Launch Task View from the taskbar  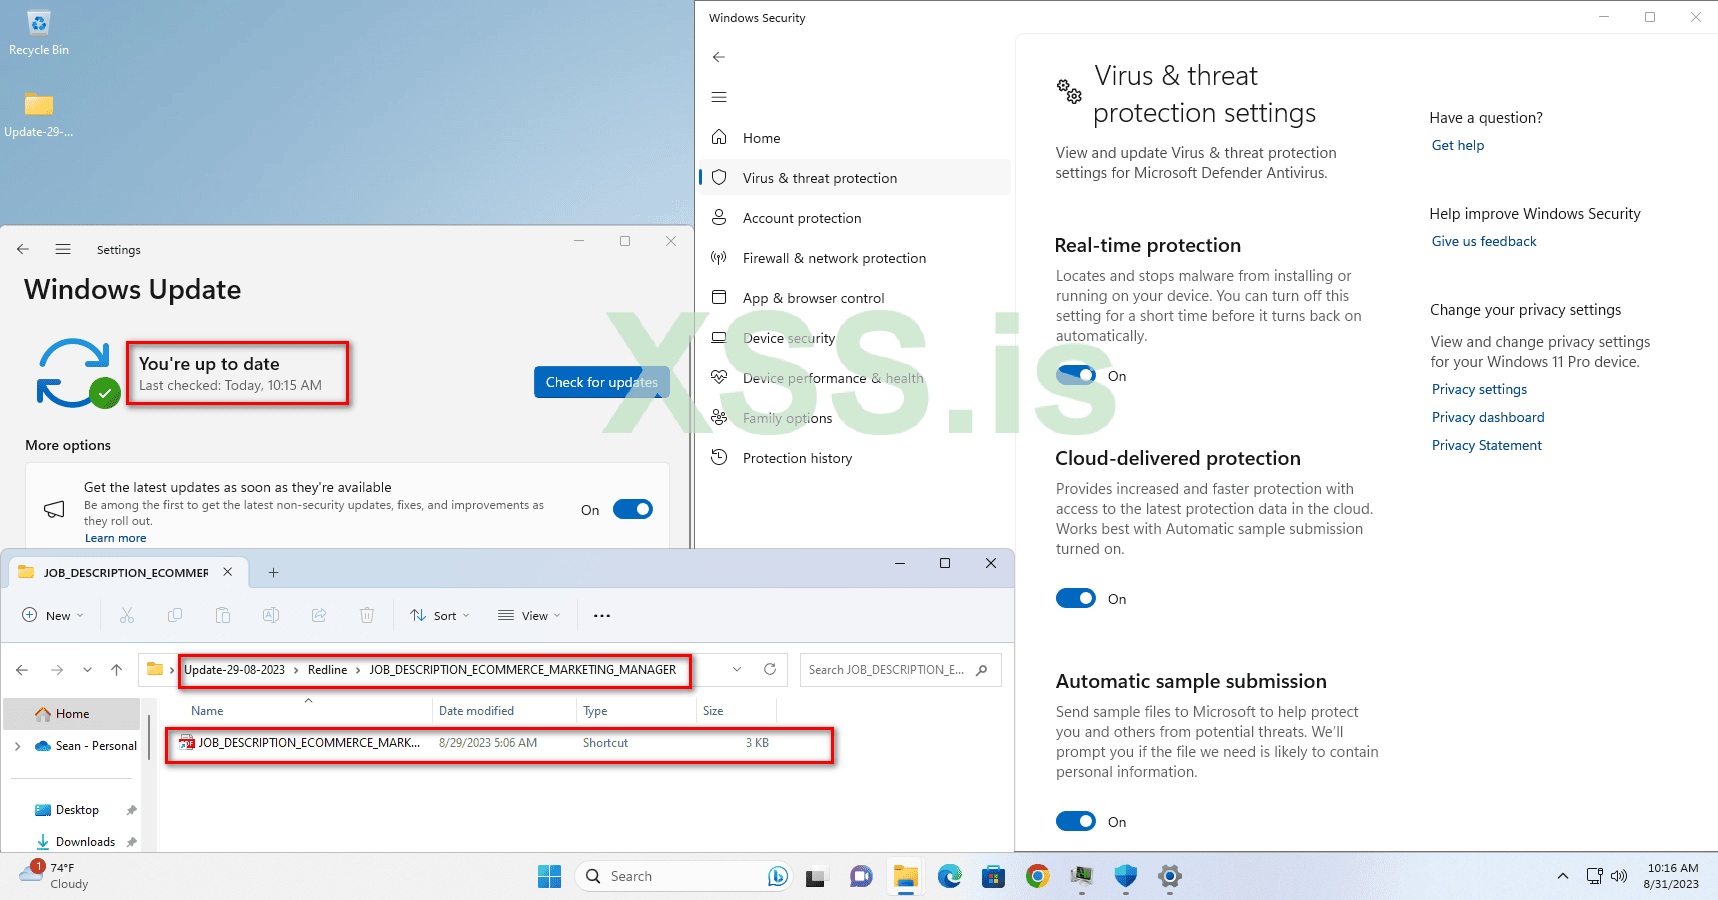pos(816,877)
